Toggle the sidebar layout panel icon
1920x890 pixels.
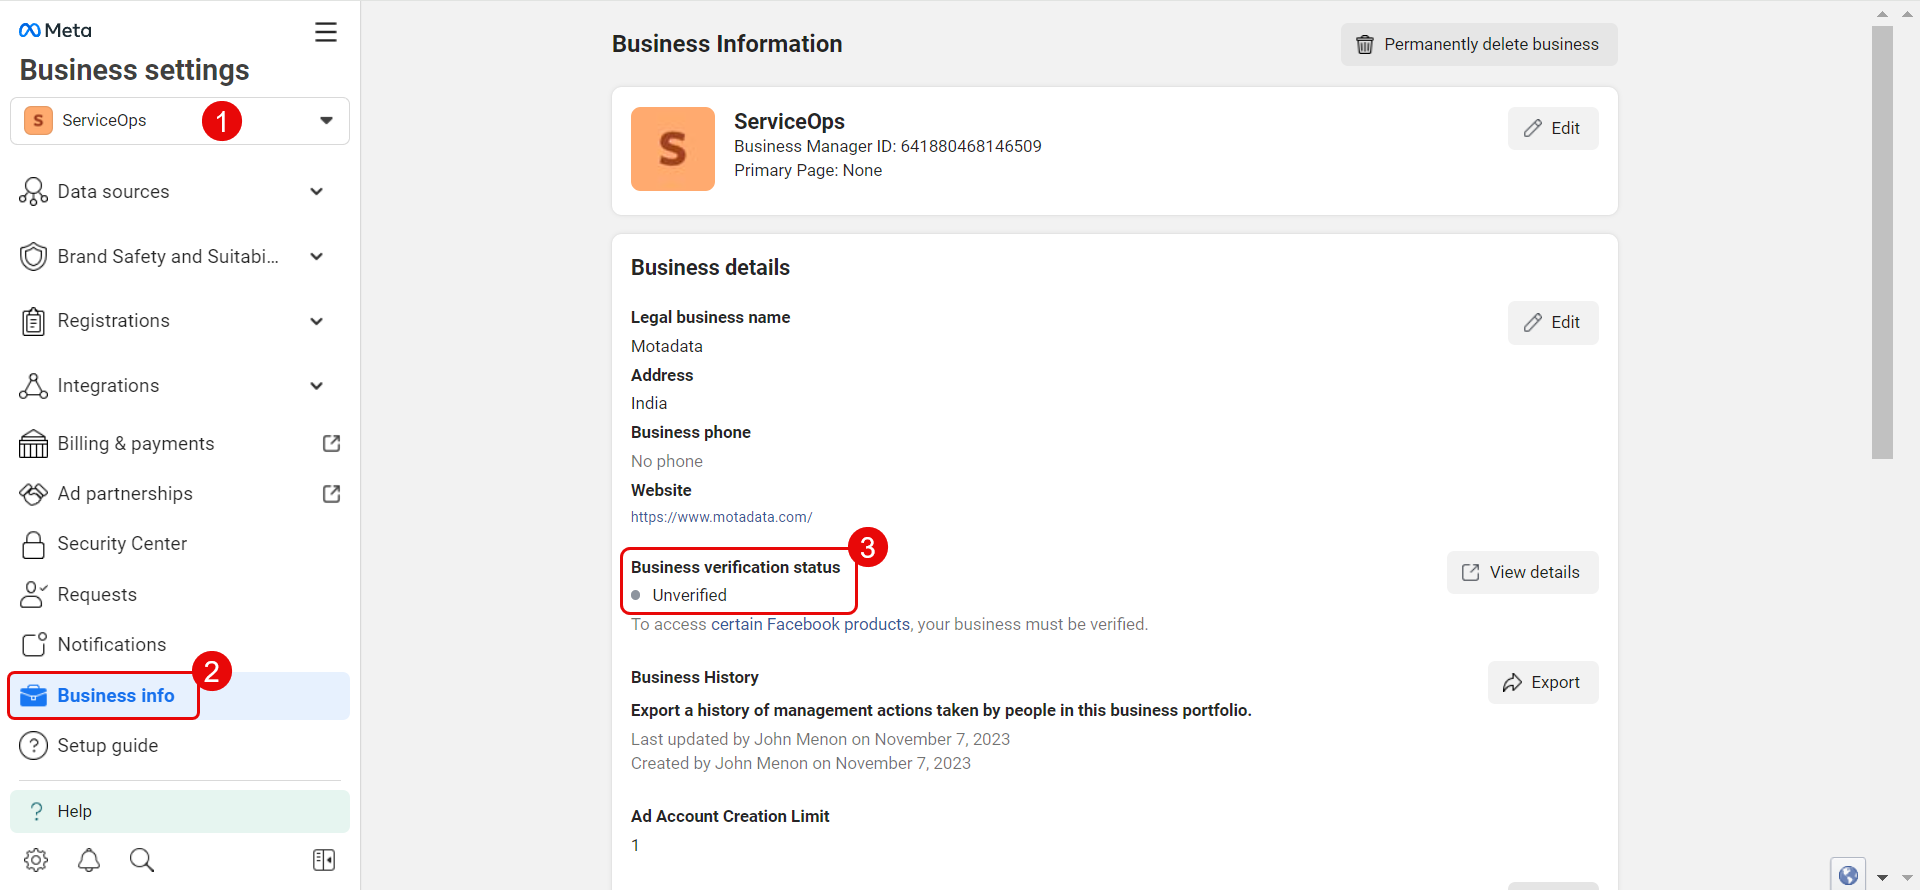(324, 860)
